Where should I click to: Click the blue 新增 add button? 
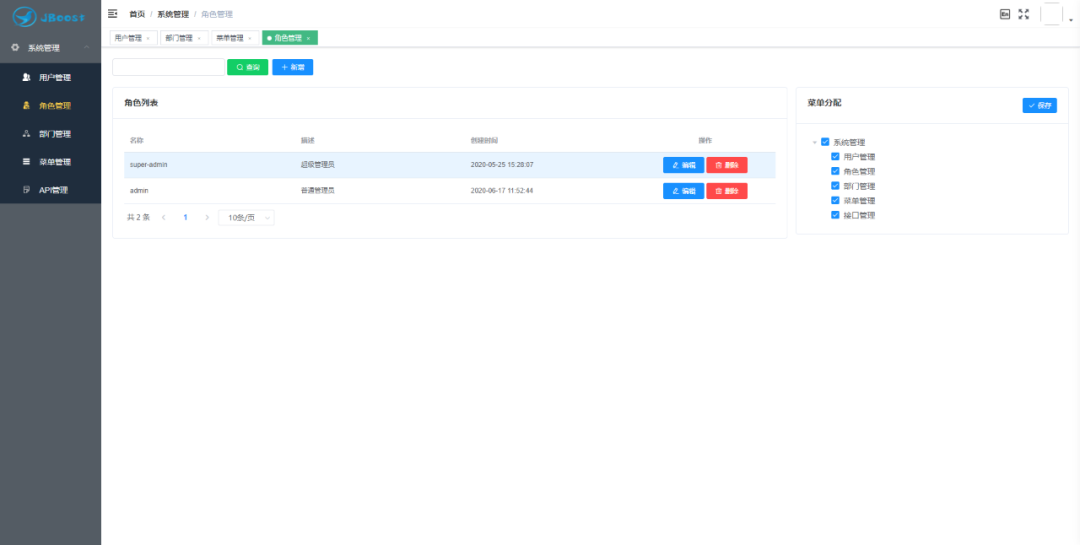click(293, 67)
